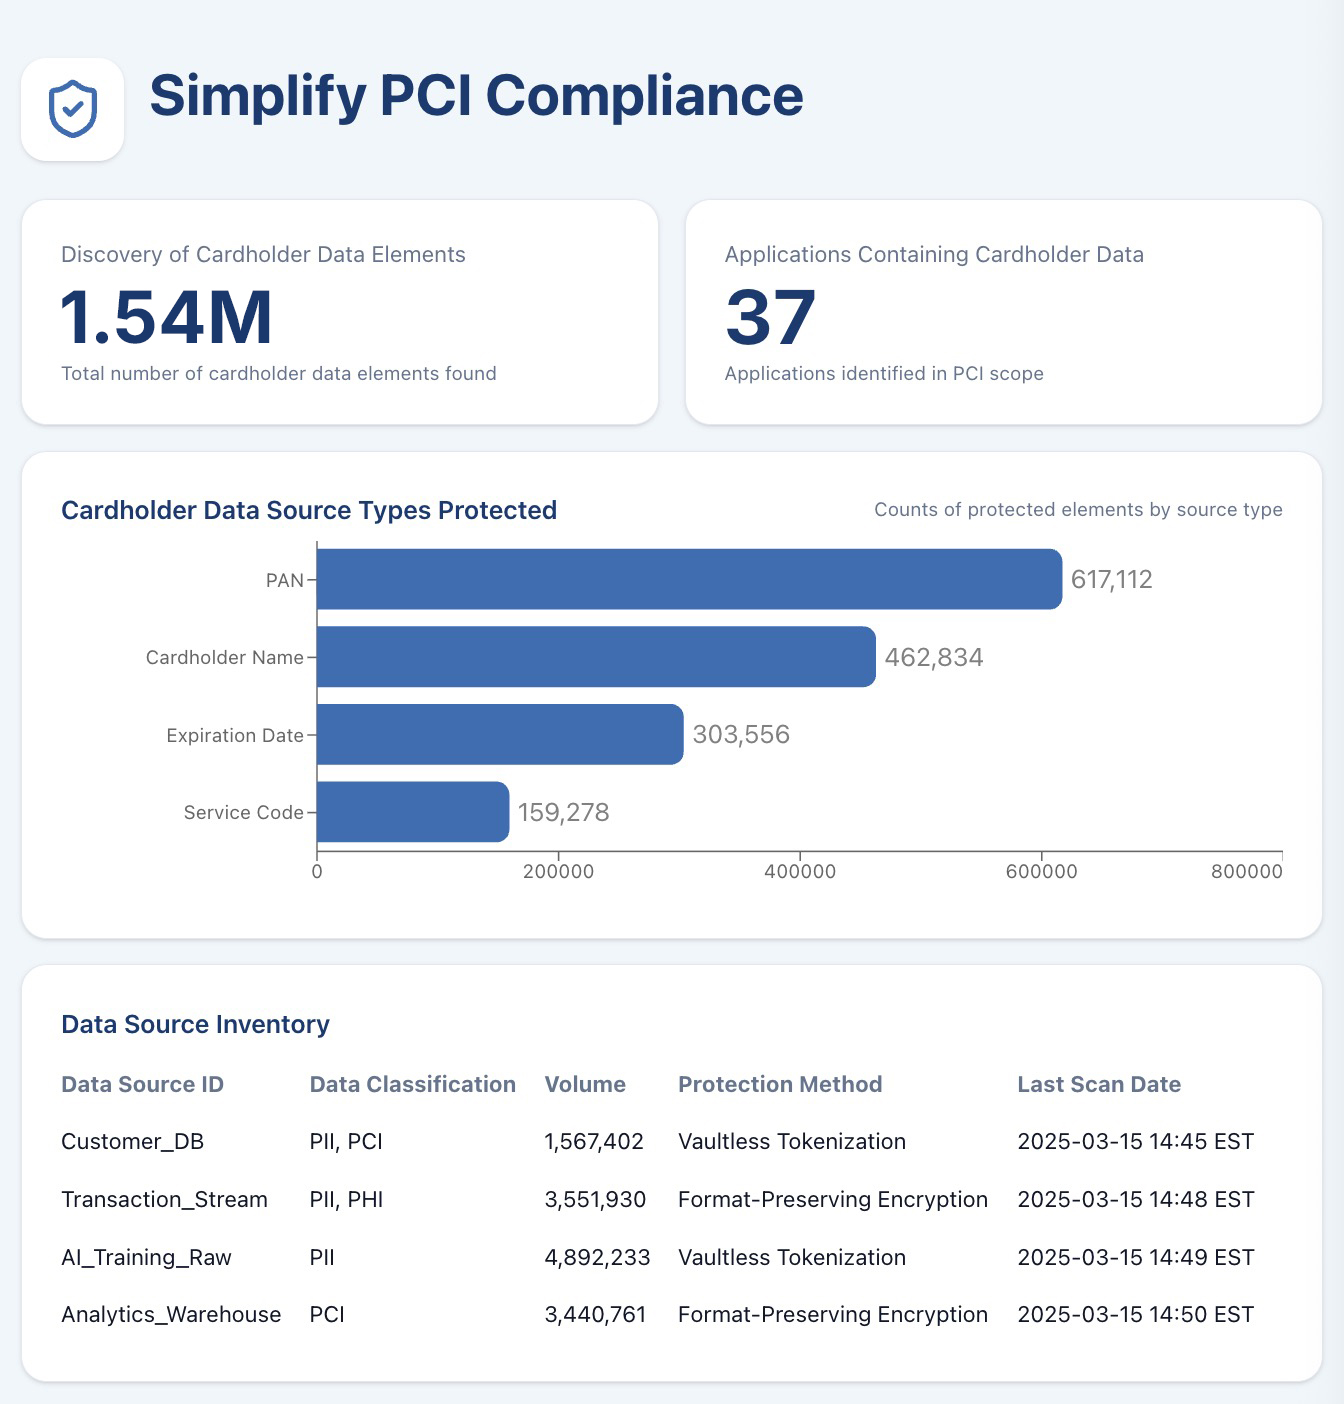
Task: Click the Expiration Date bar
Action: pos(500,735)
